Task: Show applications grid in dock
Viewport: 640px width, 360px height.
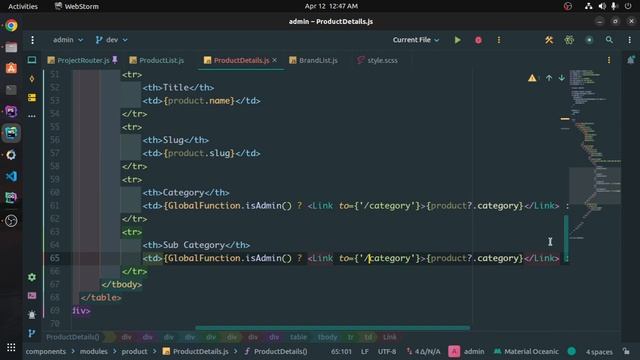Action: pos(11,347)
